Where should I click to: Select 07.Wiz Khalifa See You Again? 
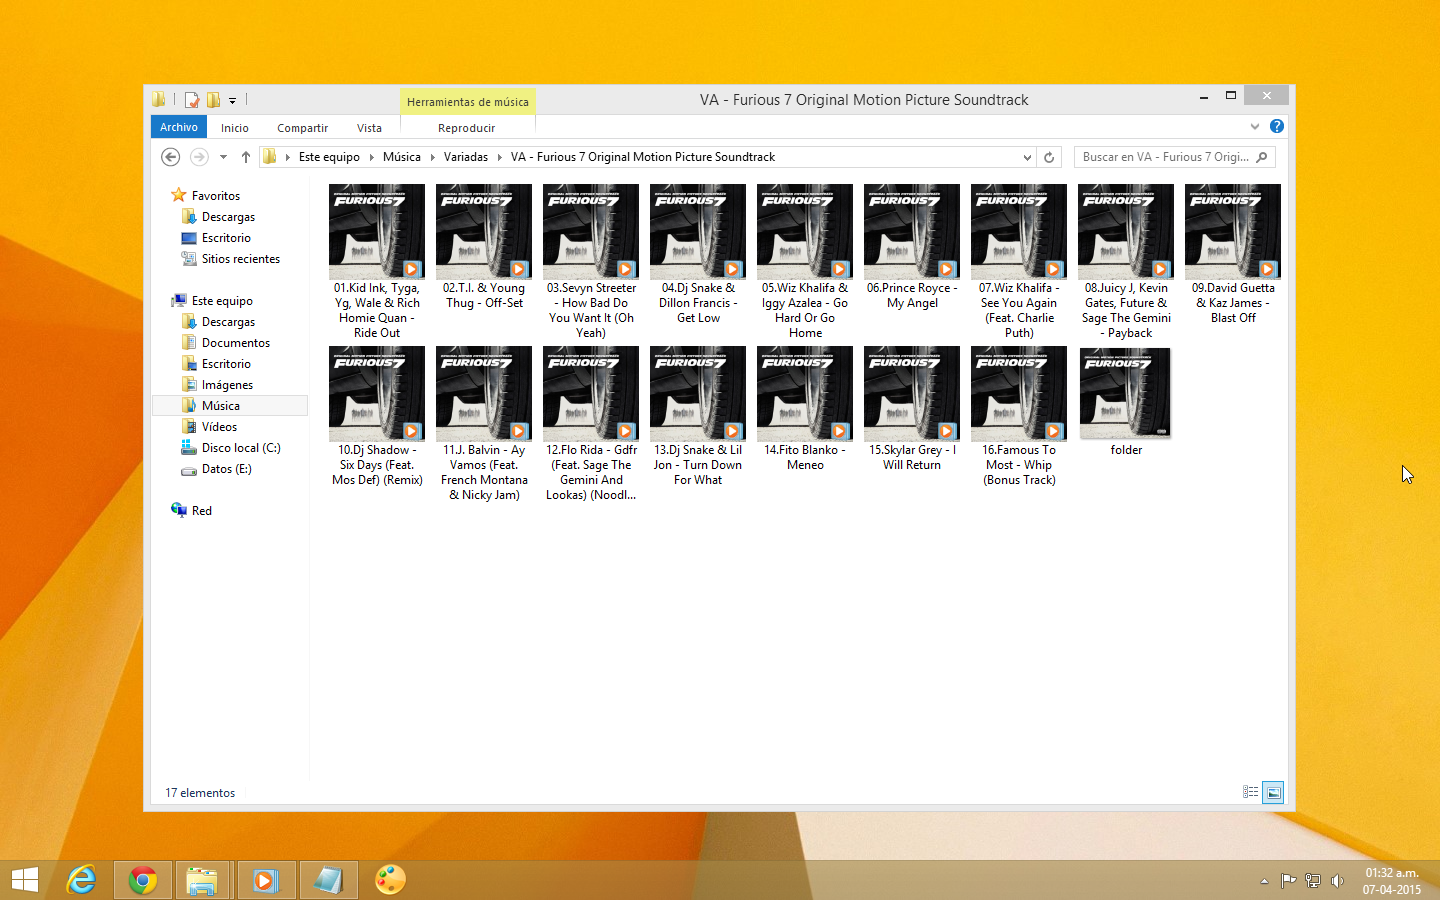coord(1019,262)
